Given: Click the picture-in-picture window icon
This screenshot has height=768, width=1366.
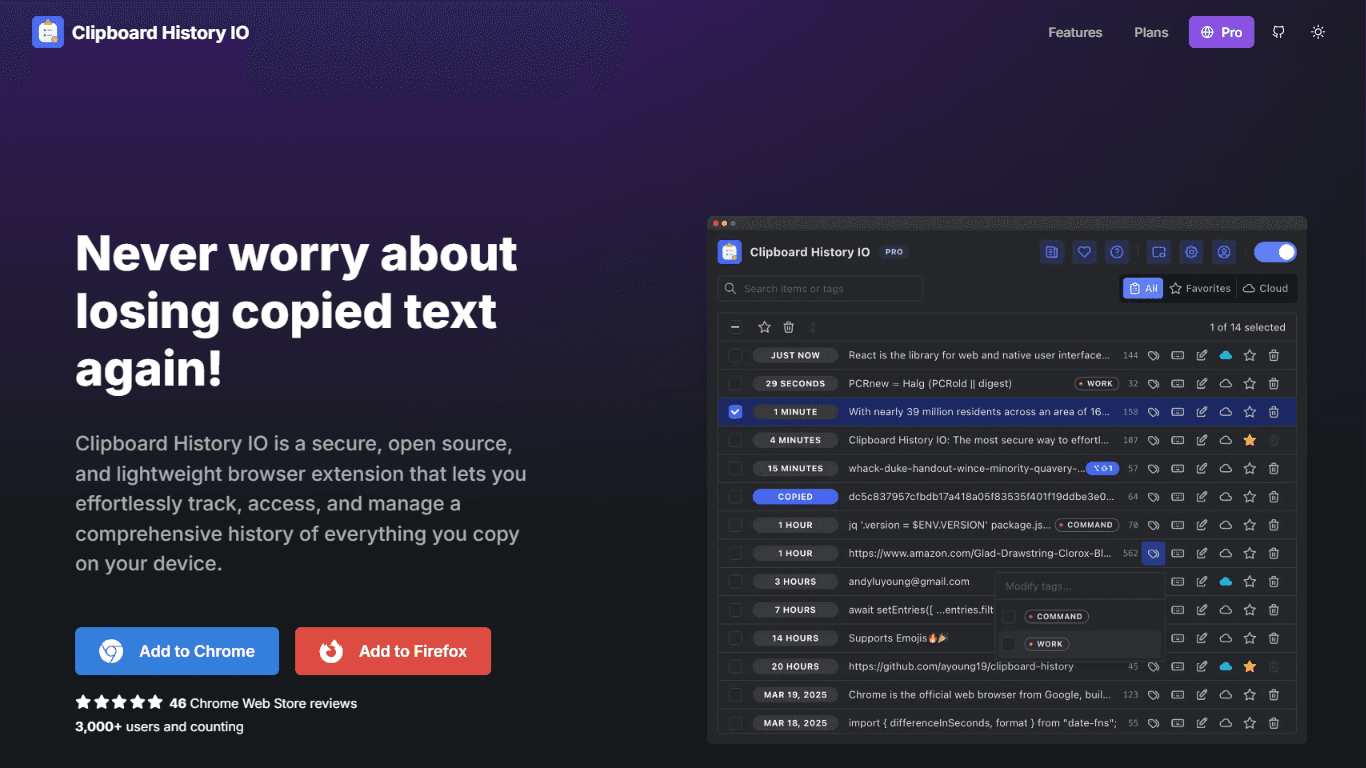Looking at the screenshot, I should [x=1158, y=252].
